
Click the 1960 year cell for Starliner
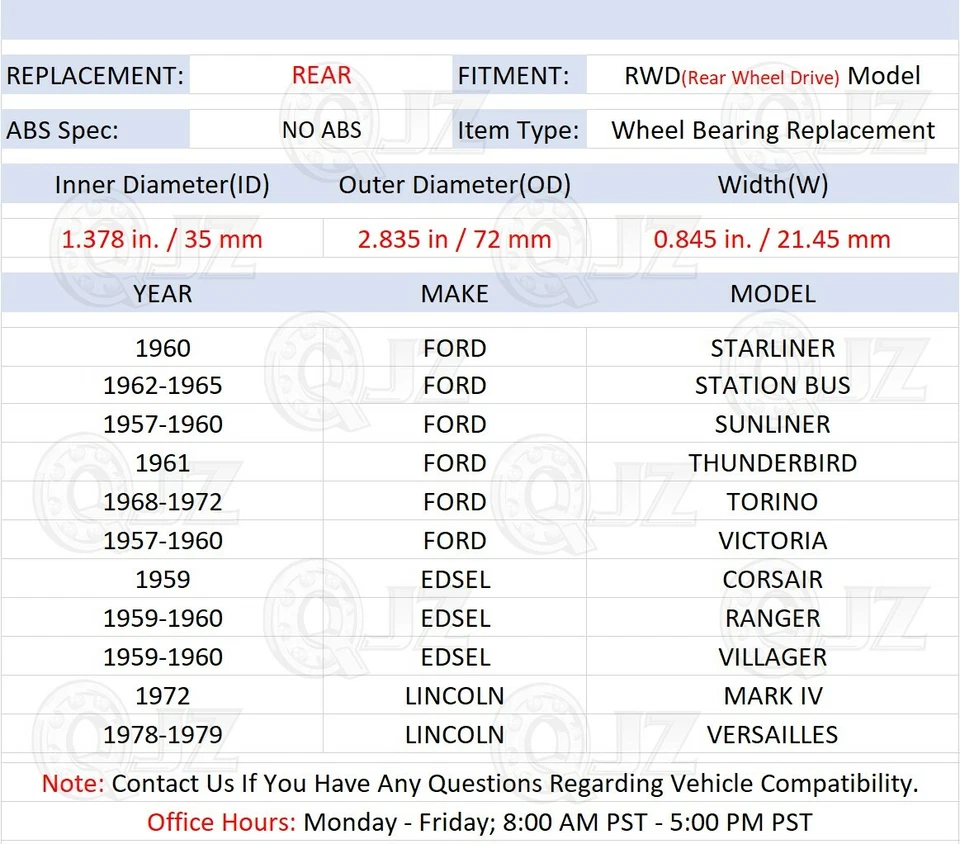pyautogui.click(x=162, y=348)
